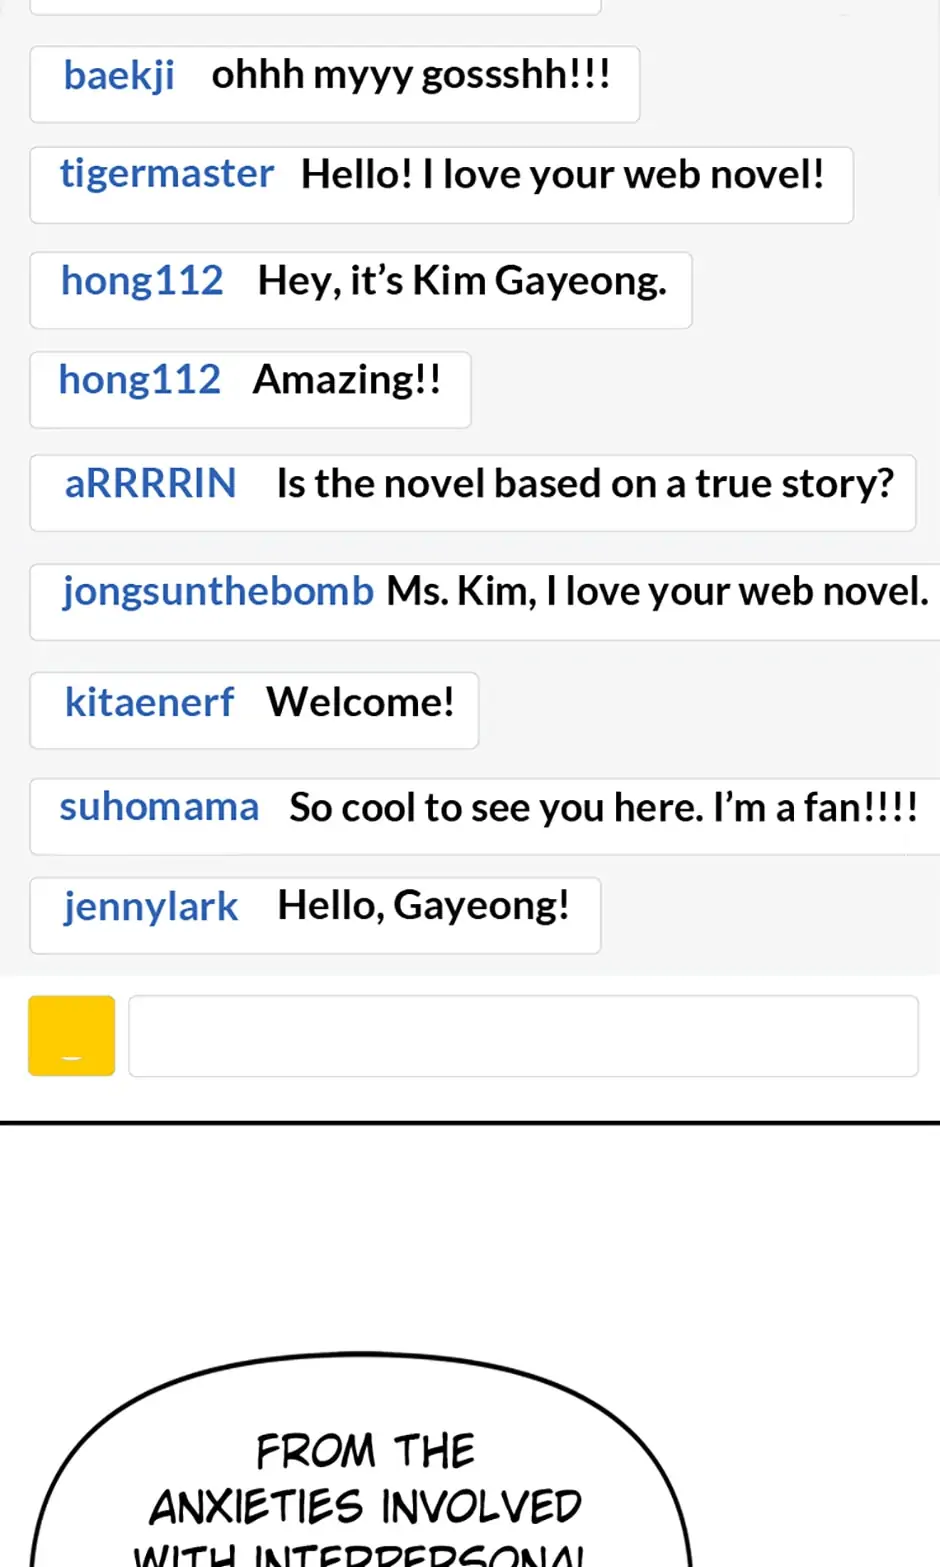940x1567 pixels.
Task: Select the "Hello! I love your web novel!" message
Action: tap(562, 175)
